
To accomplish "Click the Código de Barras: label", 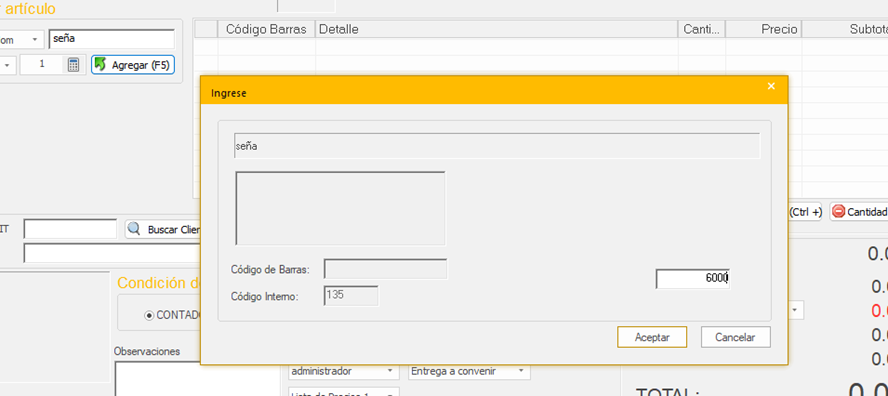I will coord(270,270).
